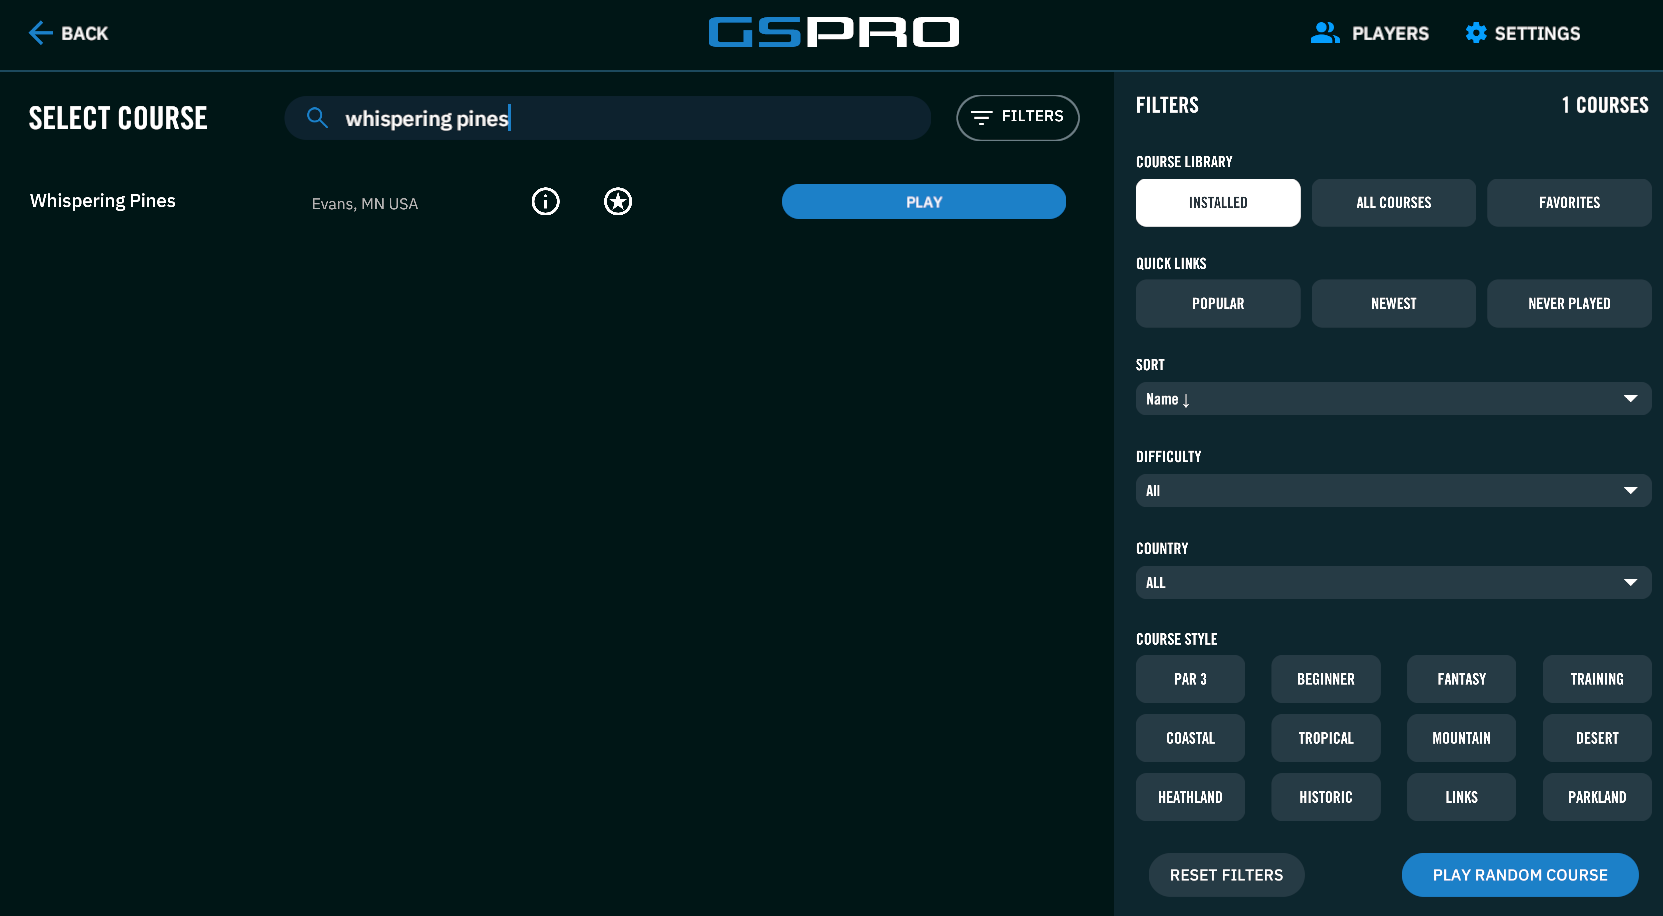Open the Players menu
Viewport: 1663px width, 916px height.
pos(1369,33)
